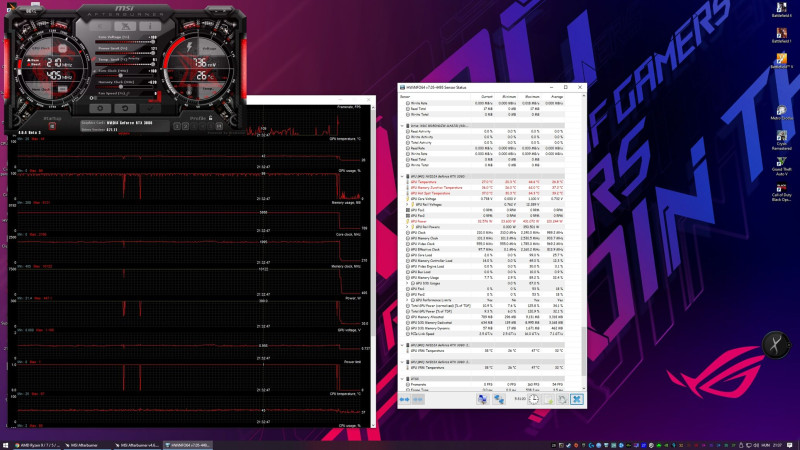Viewport: 800px width, 450px height.
Task: Click the Afterburner save profile button
Action: [x=219, y=126]
